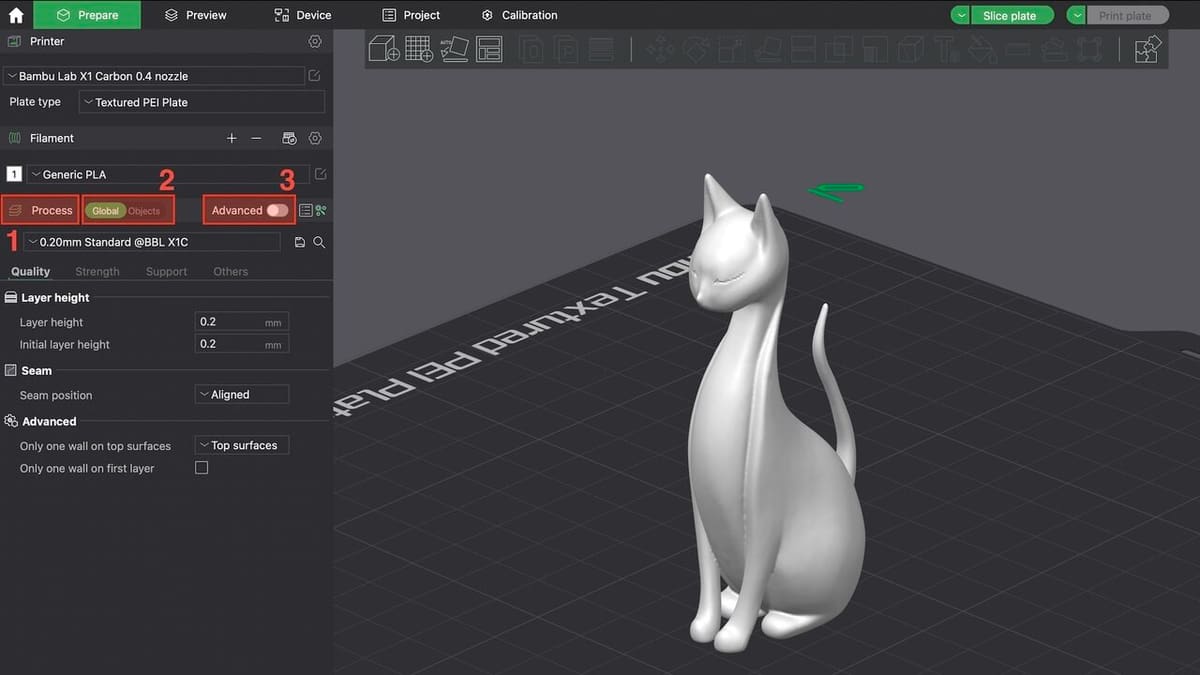Enable the Advanced settings toggle
Image resolution: width=1200 pixels, height=675 pixels.
277,210
